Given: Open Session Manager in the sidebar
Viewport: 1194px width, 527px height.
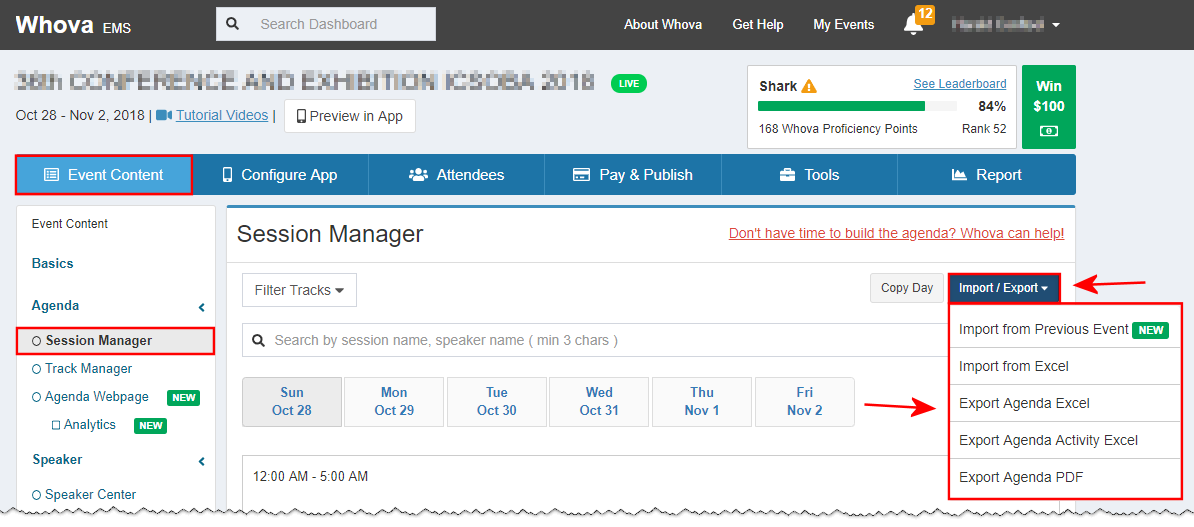Looking at the screenshot, I should pos(115,340).
